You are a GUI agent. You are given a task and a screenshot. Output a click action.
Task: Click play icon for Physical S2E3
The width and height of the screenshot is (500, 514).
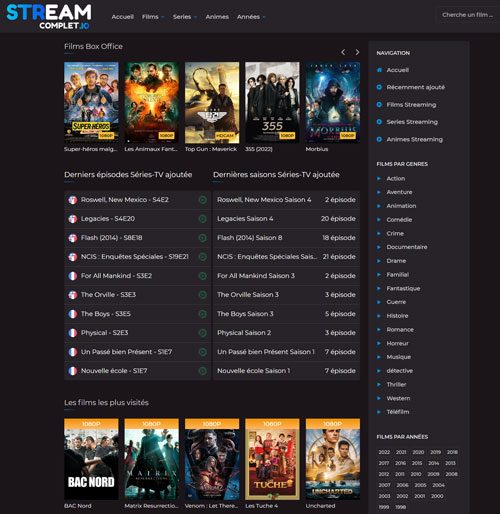tap(202, 333)
